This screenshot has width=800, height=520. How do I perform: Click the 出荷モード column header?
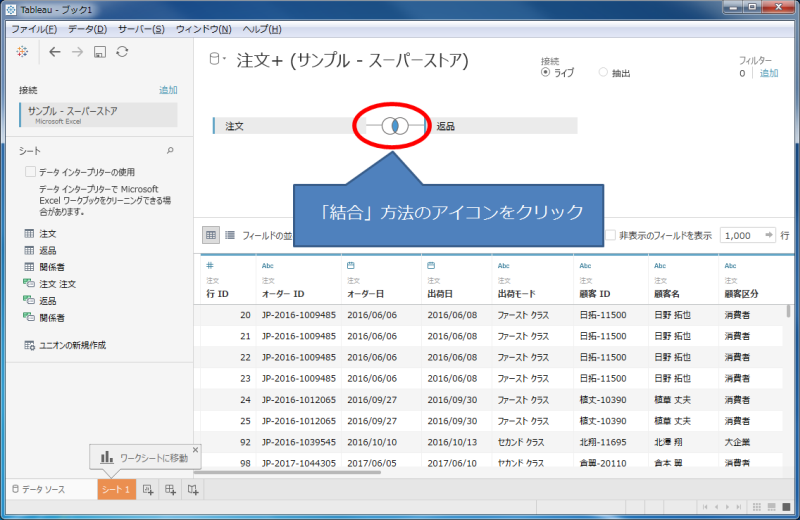pos(516,294)
